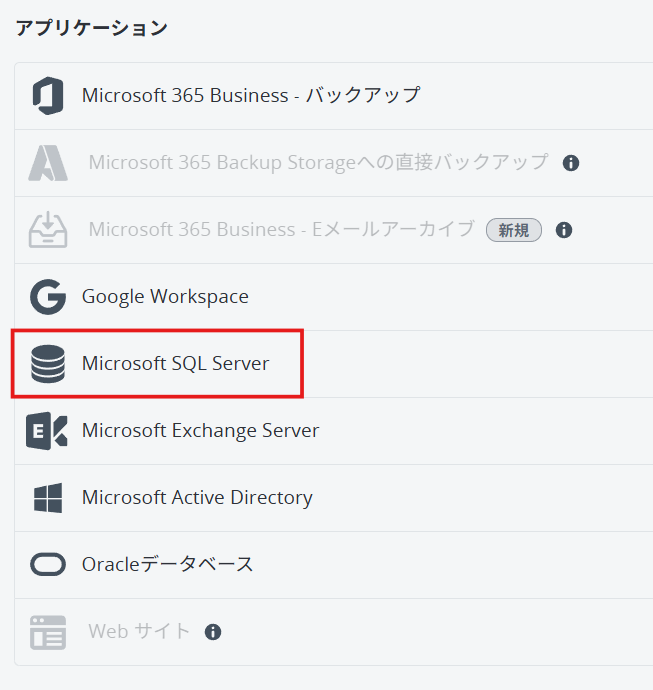Choose Google Workspace
This screenshot has width=653, height=690.
165,297
